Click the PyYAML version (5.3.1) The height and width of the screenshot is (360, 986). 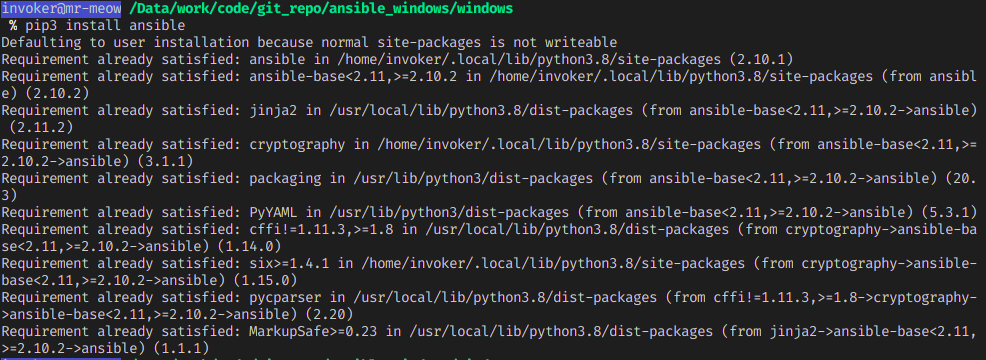click(x=950, y=212)
